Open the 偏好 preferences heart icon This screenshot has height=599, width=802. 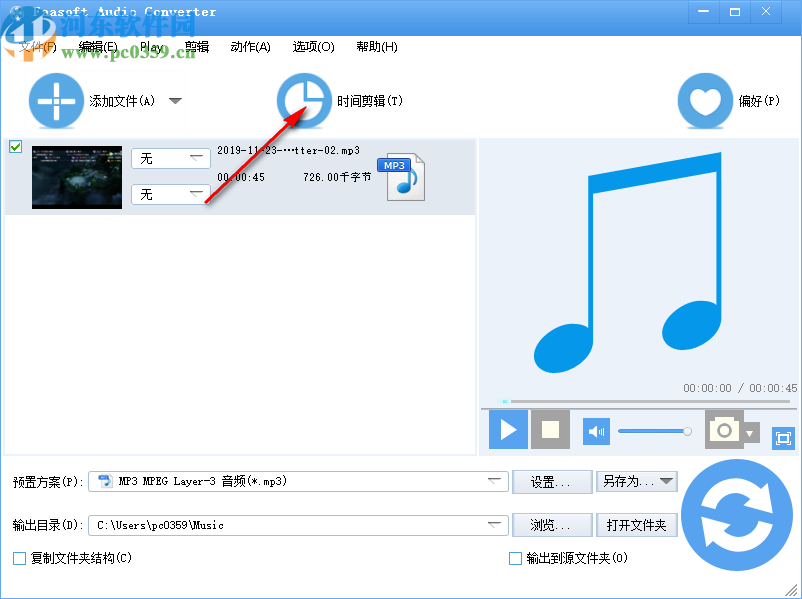point(705,100)
